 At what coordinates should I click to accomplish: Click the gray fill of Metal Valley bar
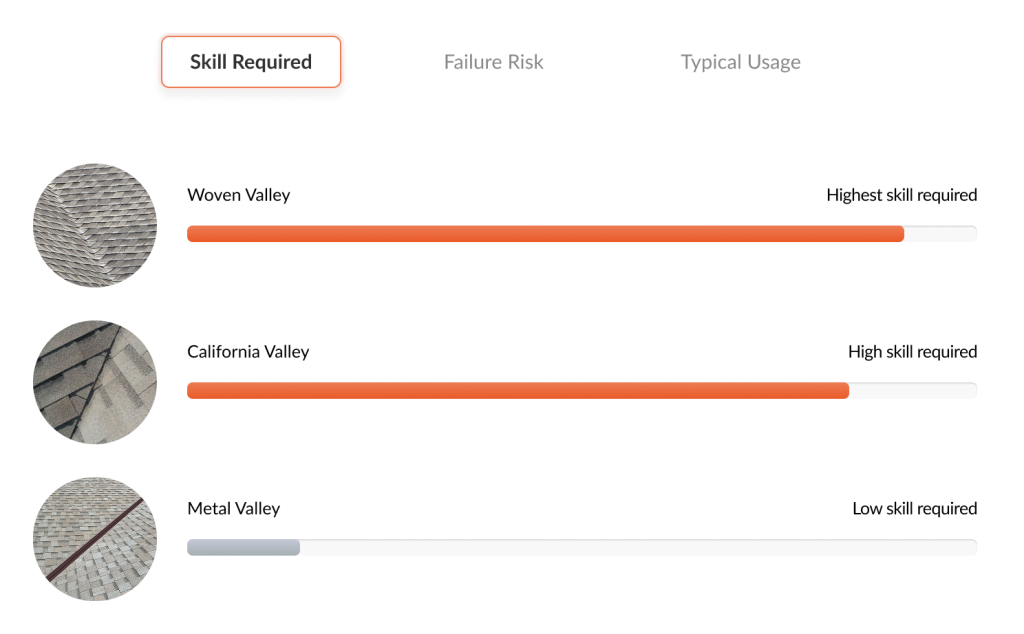(x=243, y=548)
